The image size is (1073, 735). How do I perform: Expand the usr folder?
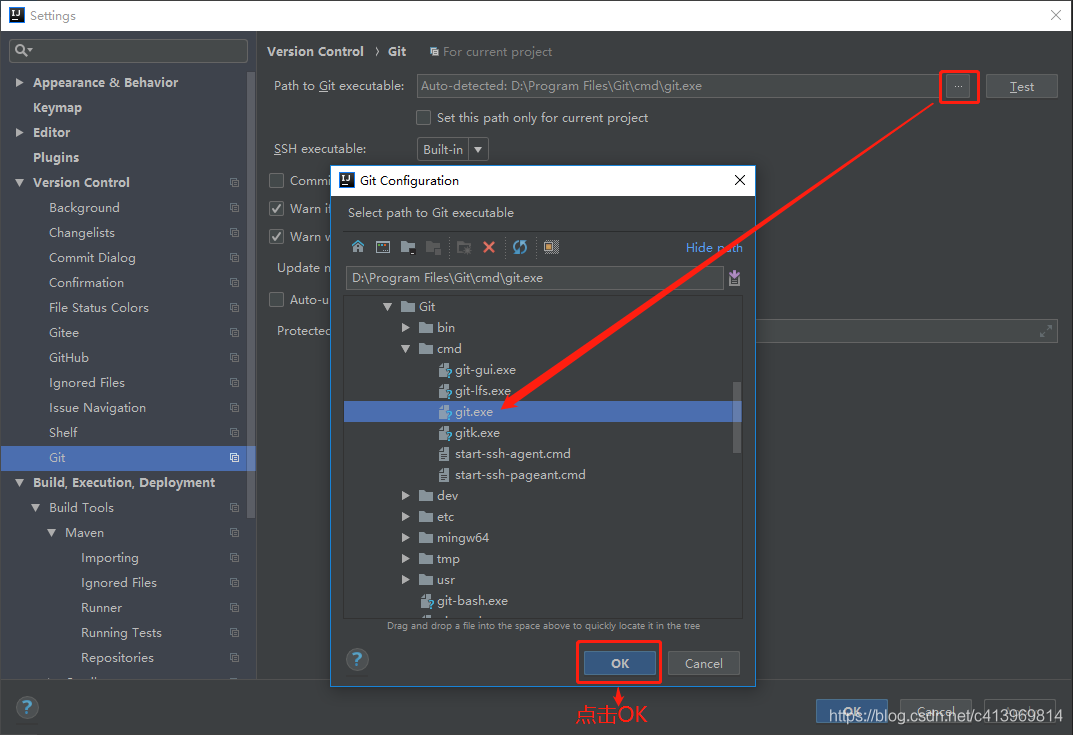(x=406, y=580)
